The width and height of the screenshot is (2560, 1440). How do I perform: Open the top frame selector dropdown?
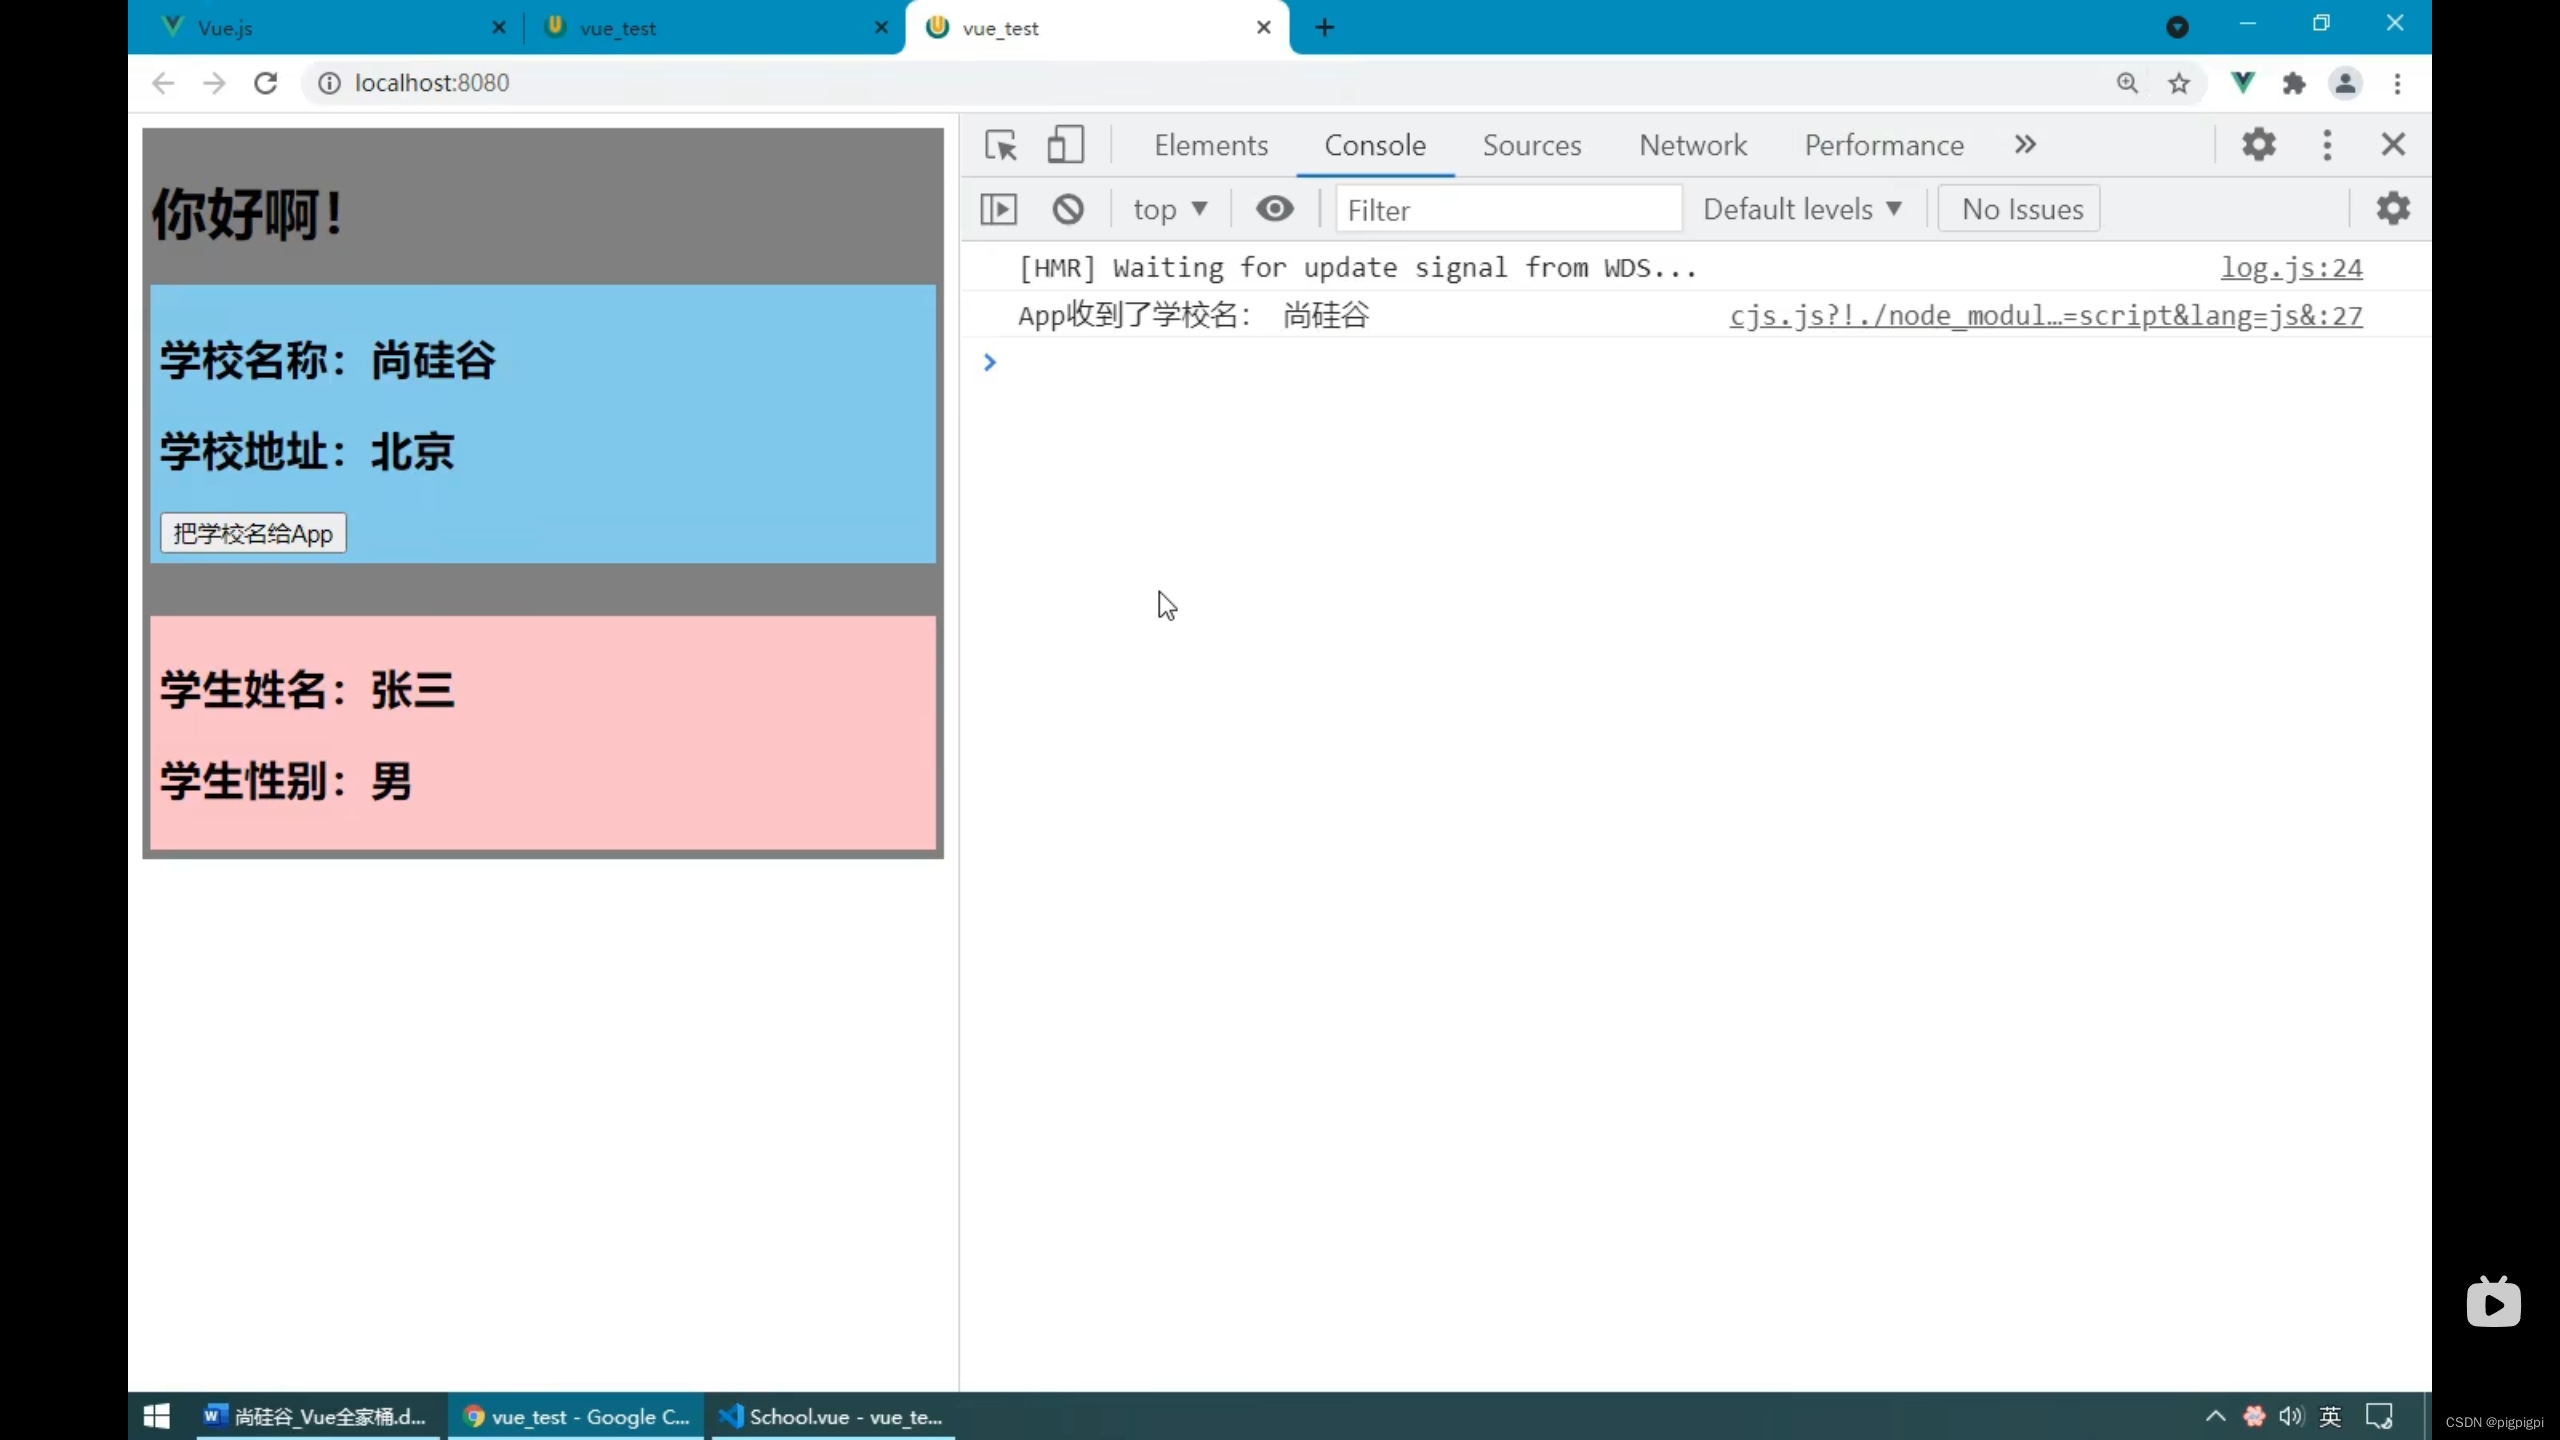[1171, 209]
